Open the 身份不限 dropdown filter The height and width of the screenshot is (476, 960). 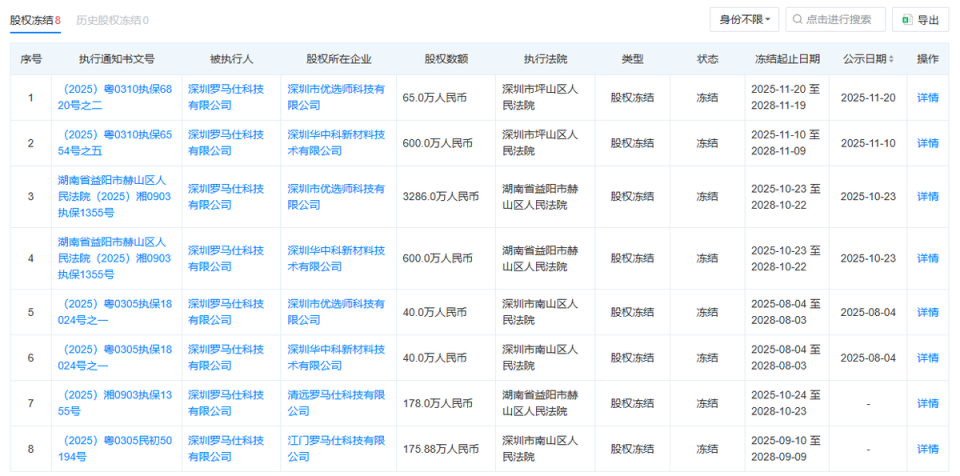coord(744,20)
